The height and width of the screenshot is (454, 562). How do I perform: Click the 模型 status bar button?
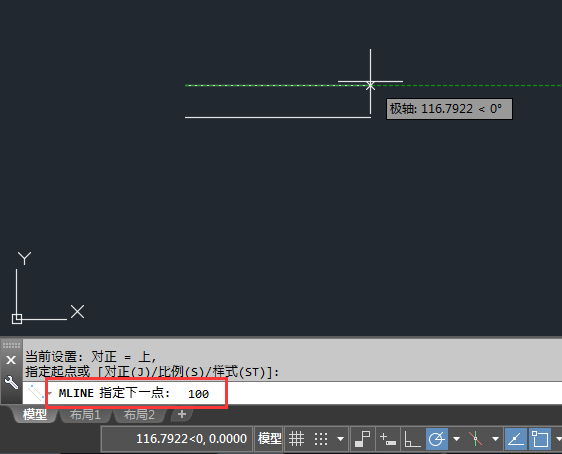[270, 439]
